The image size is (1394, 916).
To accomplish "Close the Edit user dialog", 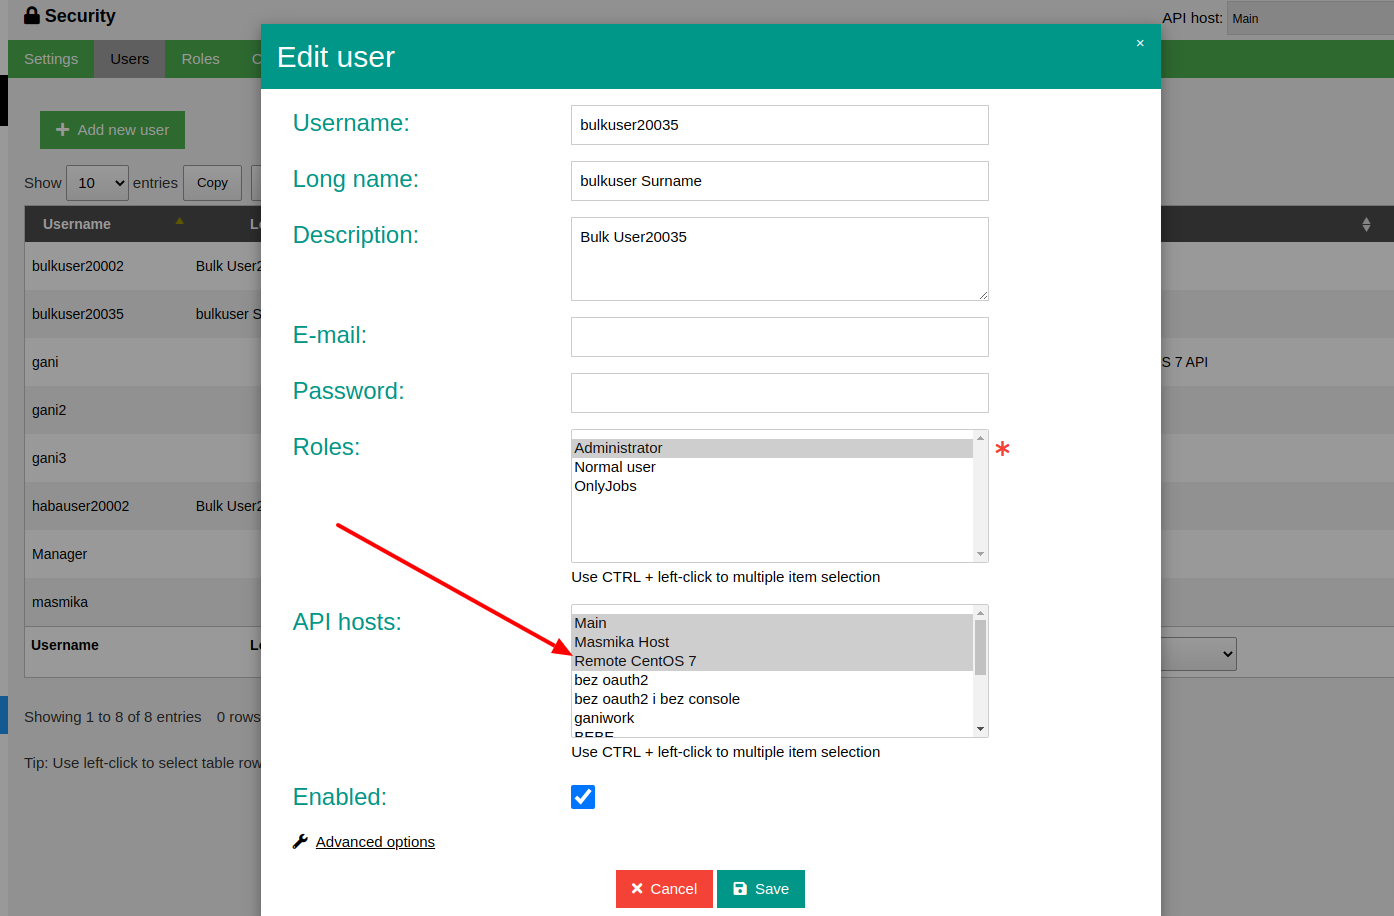I will click(x=1140, y=43).
